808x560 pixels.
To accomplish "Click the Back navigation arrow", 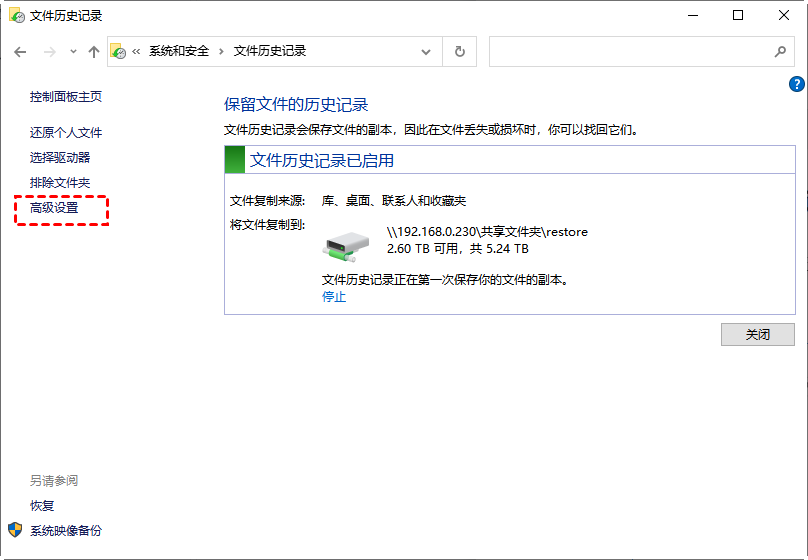I will (x=20, y=52).
